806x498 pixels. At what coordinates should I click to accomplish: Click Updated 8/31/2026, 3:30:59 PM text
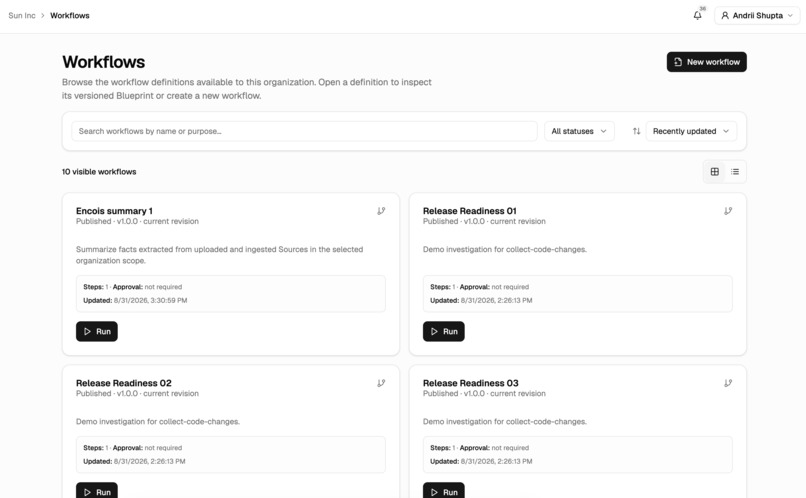[135, 300]
